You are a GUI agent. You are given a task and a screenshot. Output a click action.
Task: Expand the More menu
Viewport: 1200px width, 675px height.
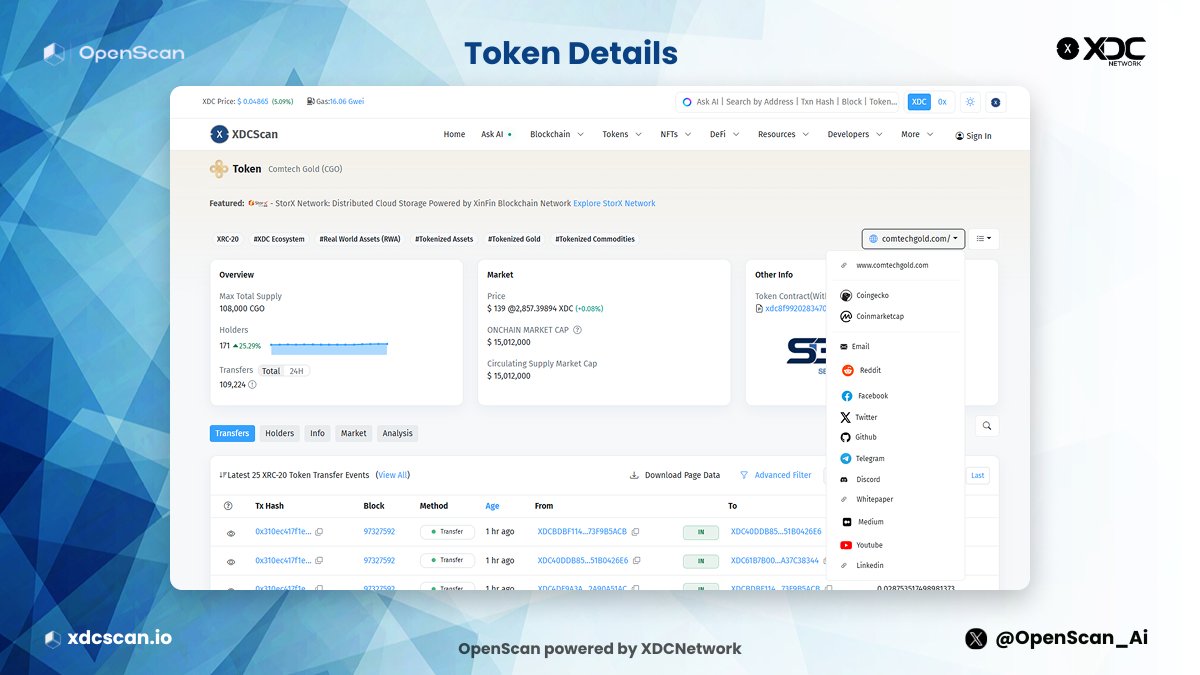click(x=917, y=134)
